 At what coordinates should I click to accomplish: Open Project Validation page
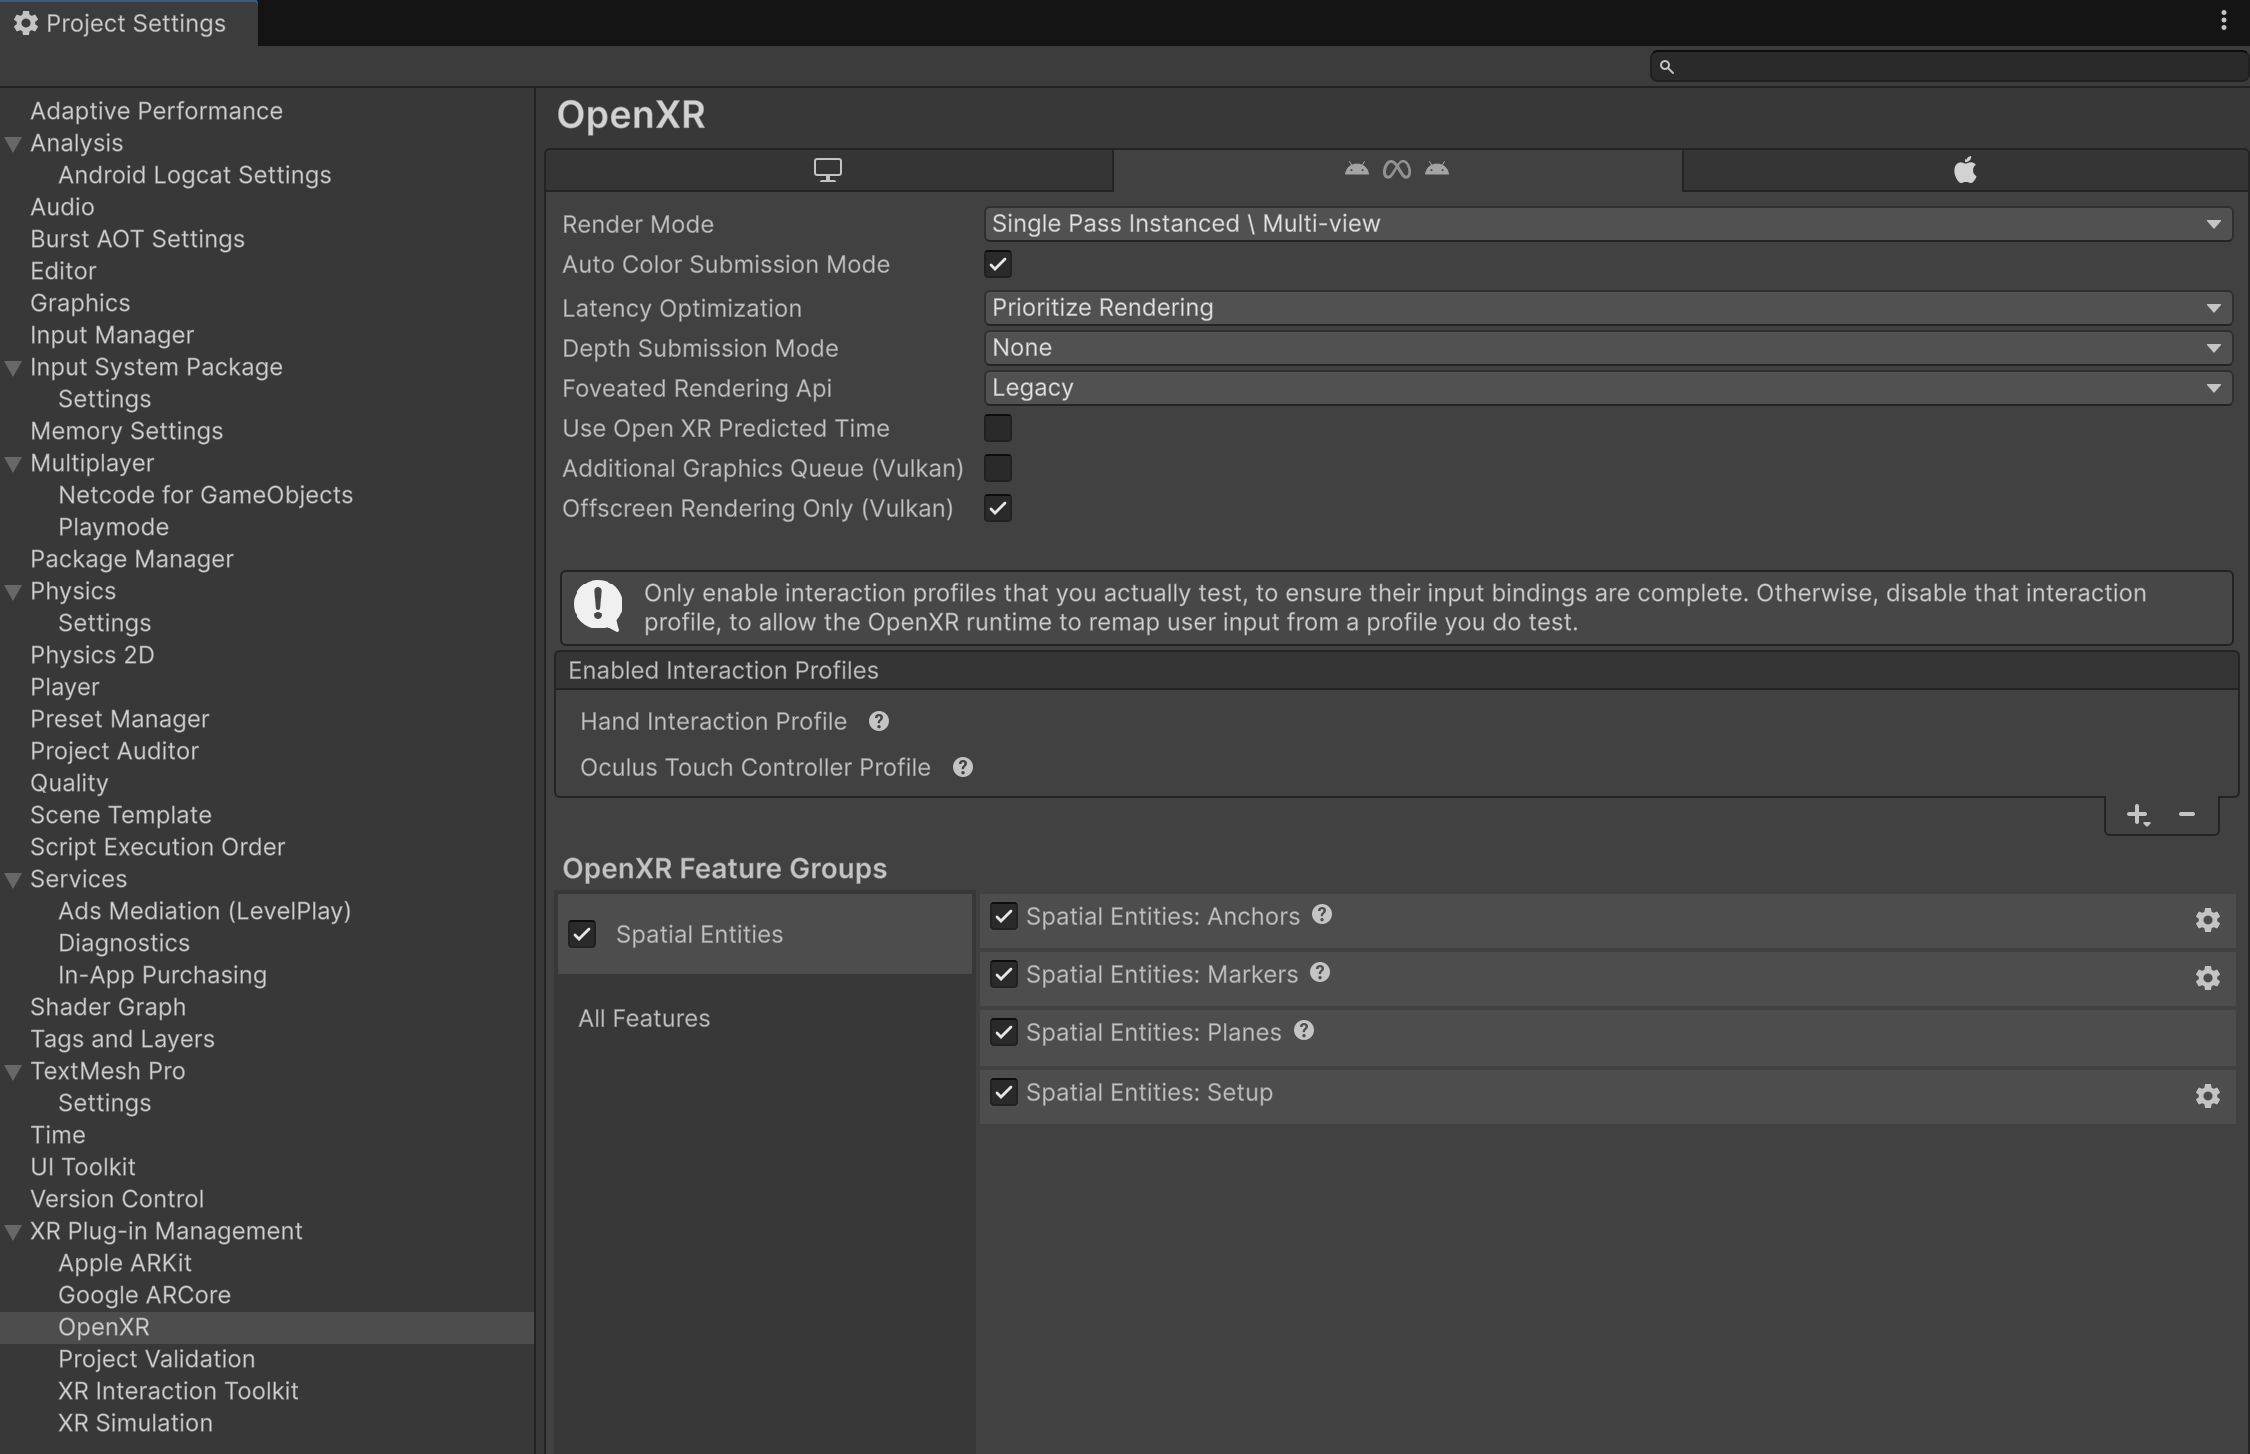pyautogui.click(x=156, y=1359)
